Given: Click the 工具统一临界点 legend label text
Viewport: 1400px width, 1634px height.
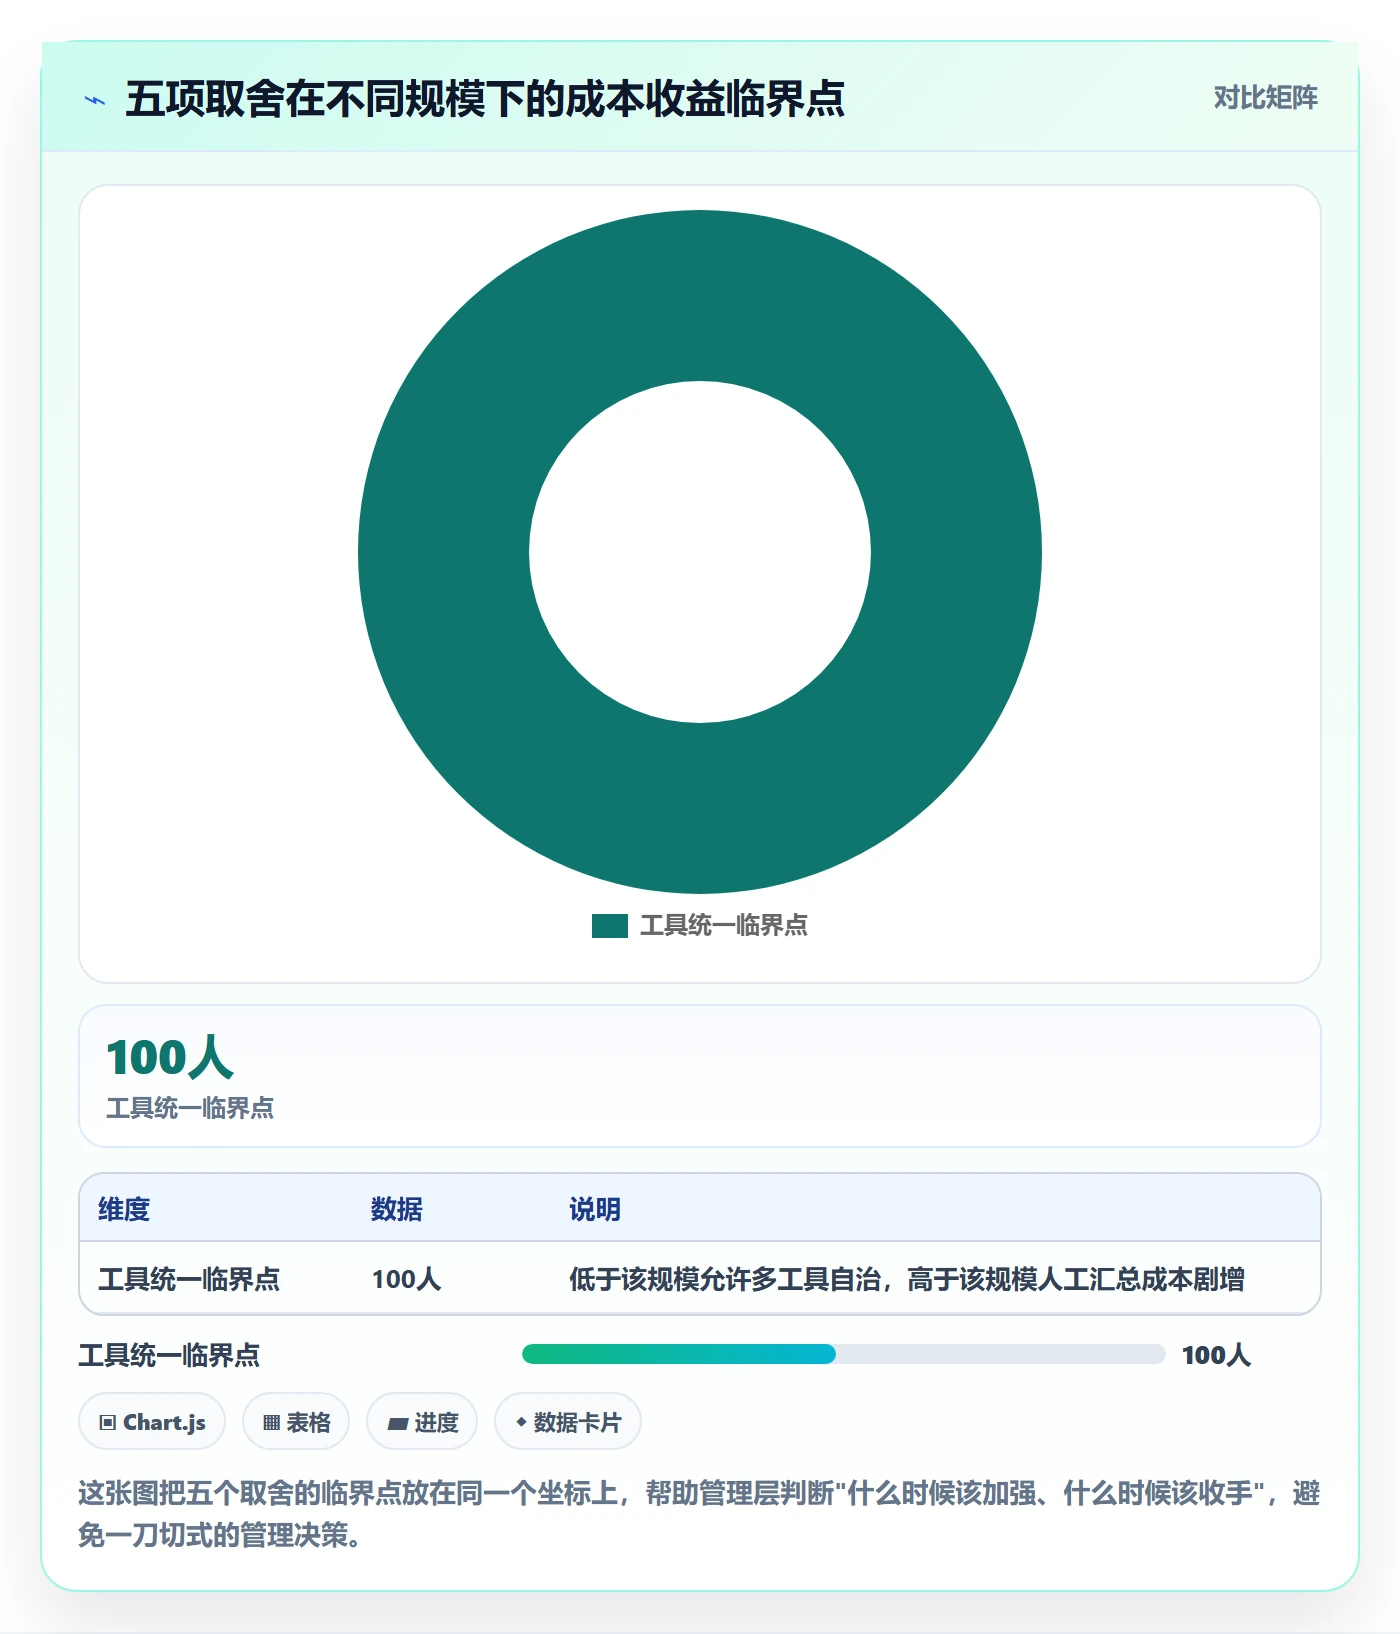Looking at the screenshot, I should [x=724, y=926].
